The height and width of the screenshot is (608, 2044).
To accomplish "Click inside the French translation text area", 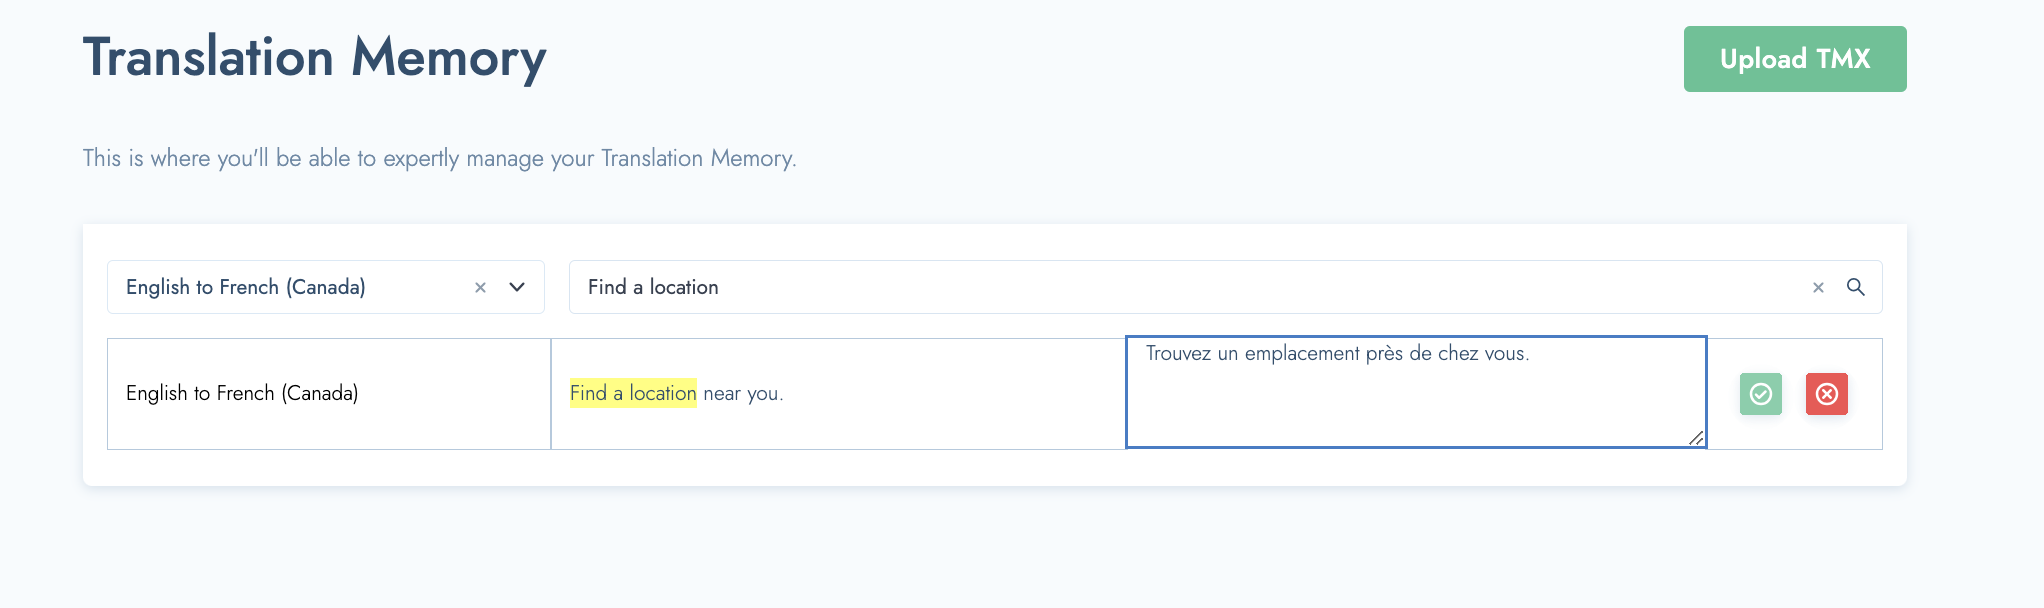I will (1416, 392).
